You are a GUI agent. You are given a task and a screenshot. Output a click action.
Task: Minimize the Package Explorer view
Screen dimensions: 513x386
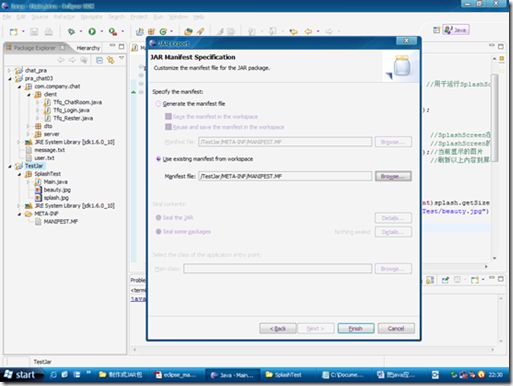112,46
